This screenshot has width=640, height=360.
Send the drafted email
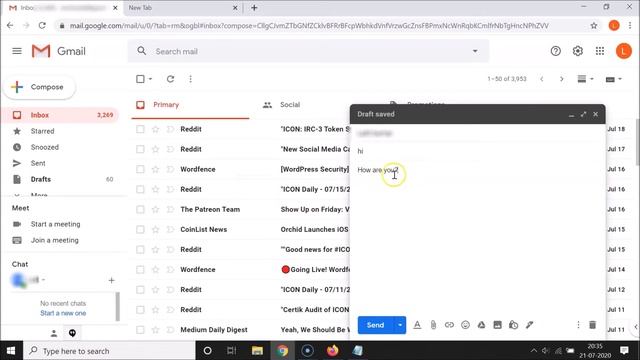pyautogui.click(x=376, y=325)
